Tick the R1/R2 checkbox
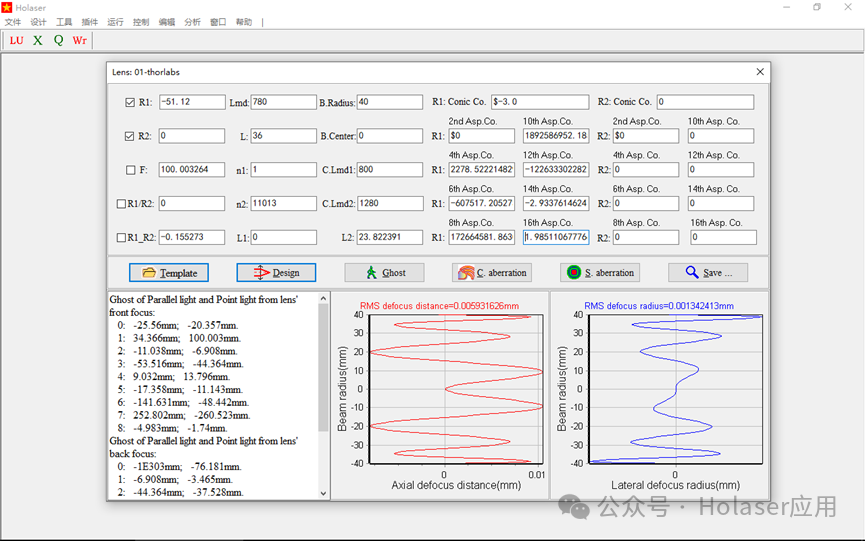865x541 pixels. click(x=121, y=203)
